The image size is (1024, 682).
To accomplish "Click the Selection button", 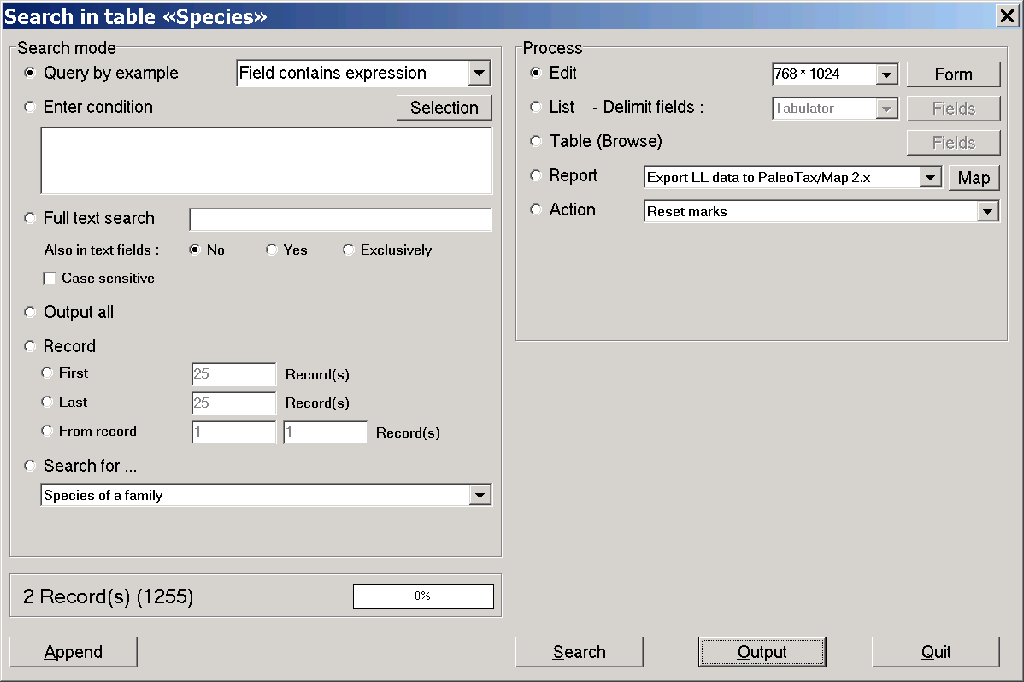I will [444, 108].
